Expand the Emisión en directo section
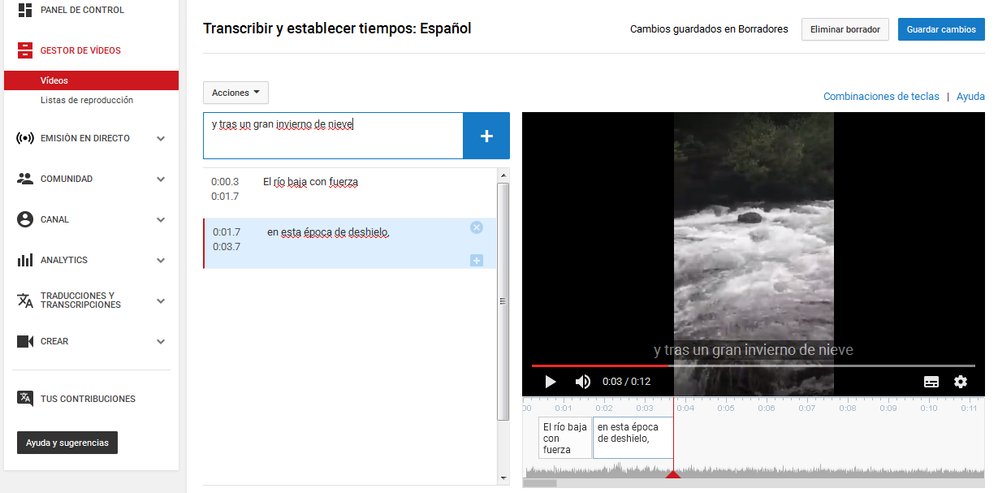 160,138
